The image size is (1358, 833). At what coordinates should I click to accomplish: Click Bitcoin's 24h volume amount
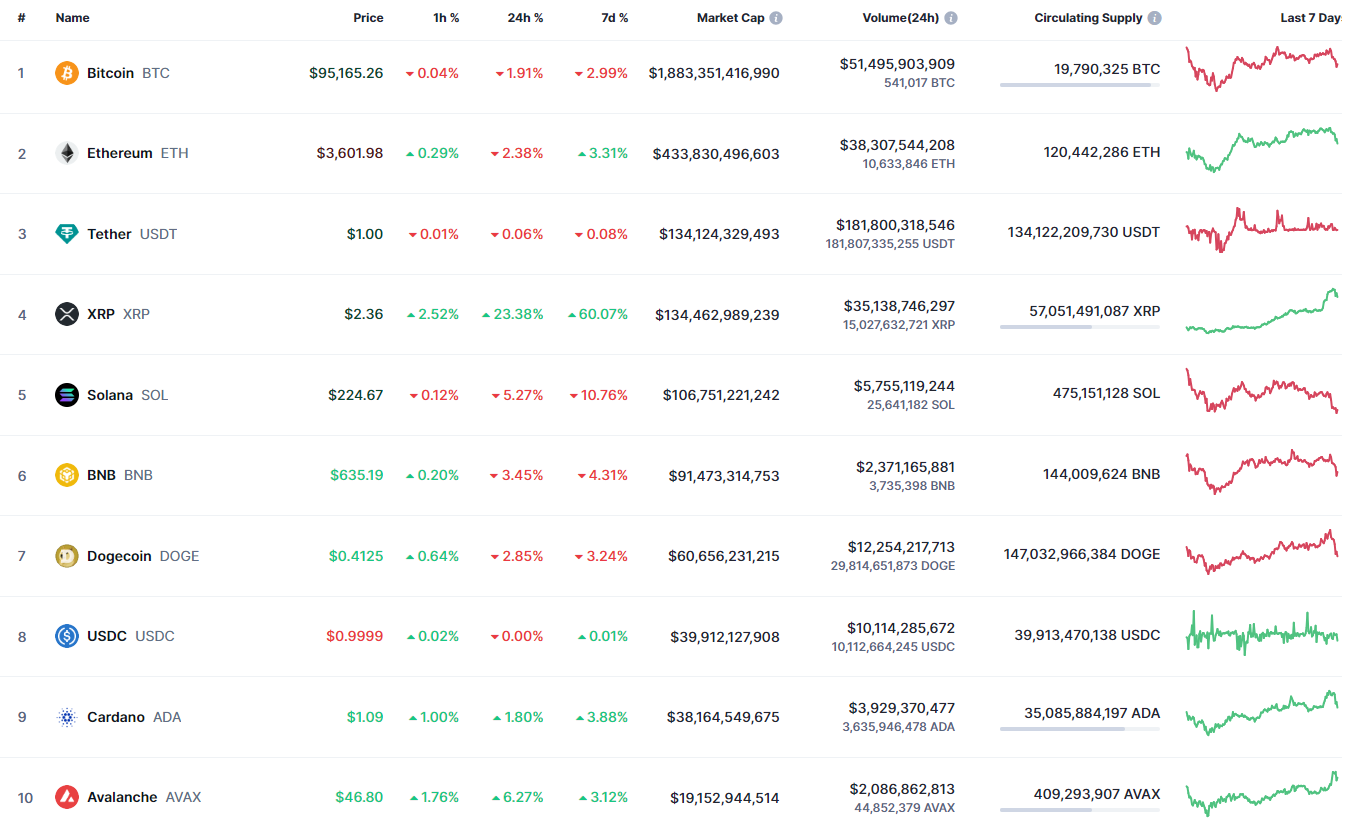[897, 64]
